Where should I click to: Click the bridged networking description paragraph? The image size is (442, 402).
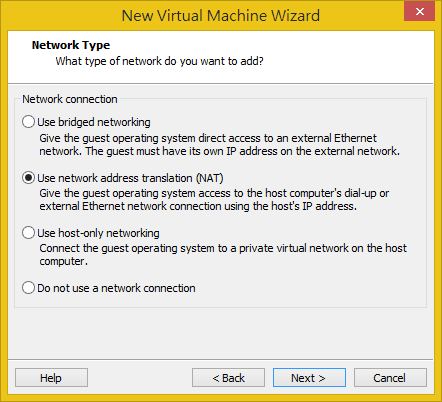(x=219, y=145)
